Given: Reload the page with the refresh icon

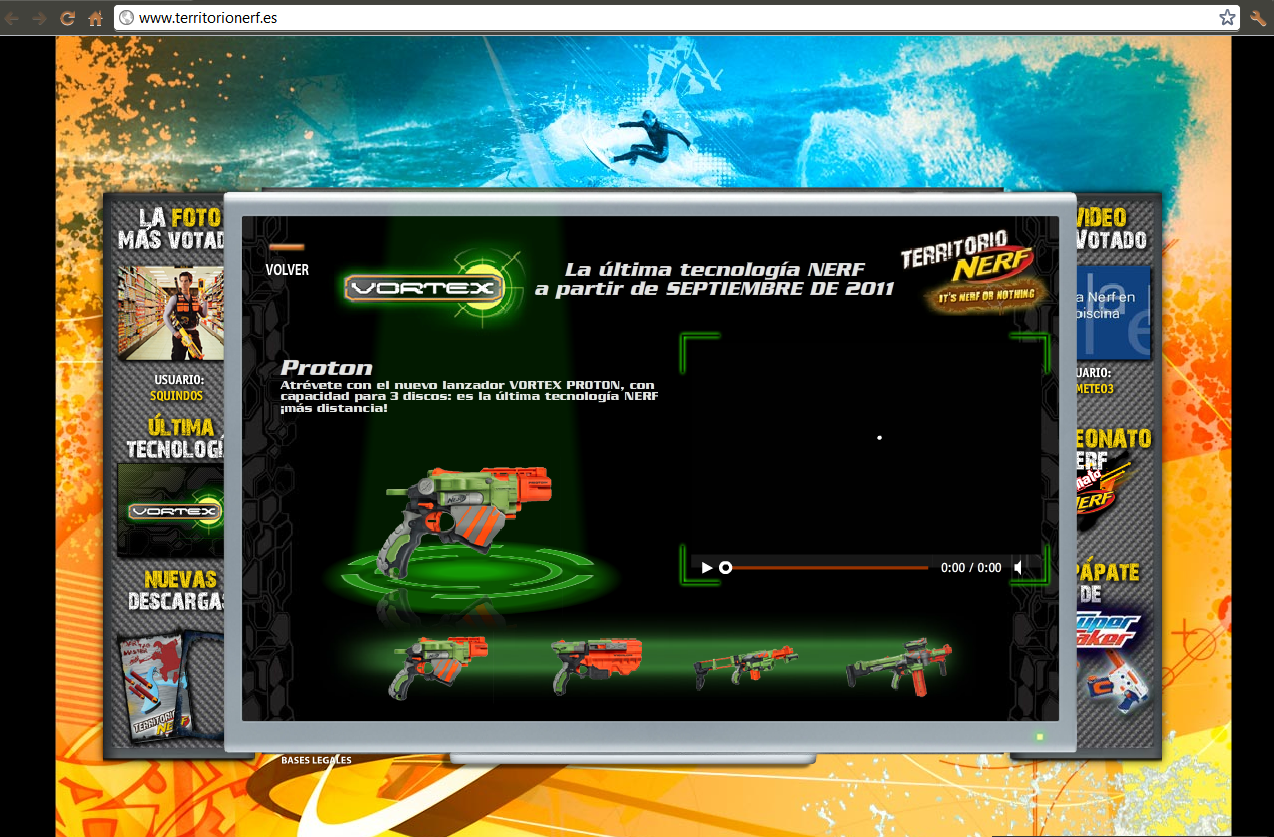Looking at the screenshot, I should point(68,18).
